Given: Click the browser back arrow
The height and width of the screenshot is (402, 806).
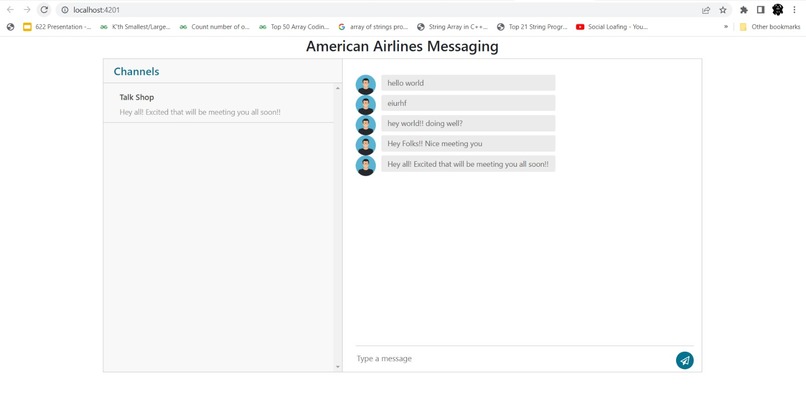Looking at the screenshot, I should 10,10.
